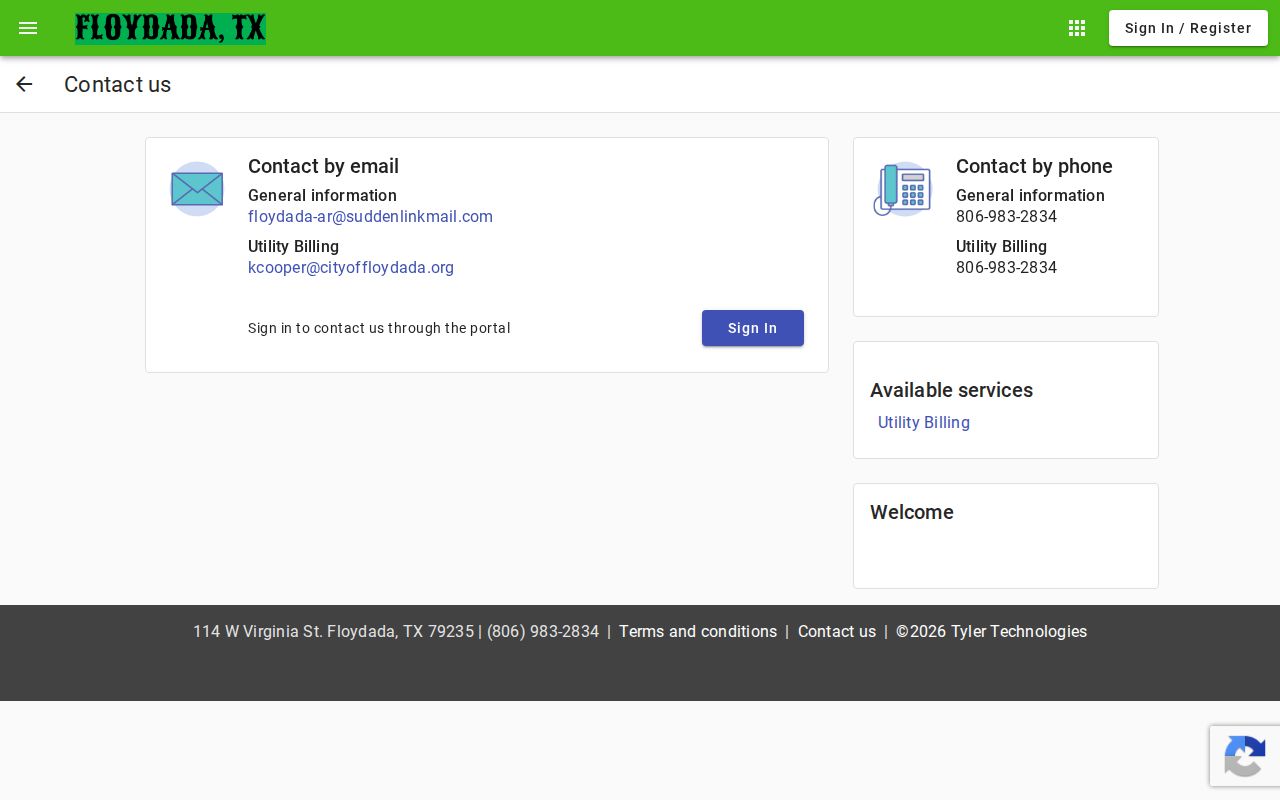Go back with the arrow icon
The width and height of the screenshot is (1280, 800).
[x=24, y=84]
